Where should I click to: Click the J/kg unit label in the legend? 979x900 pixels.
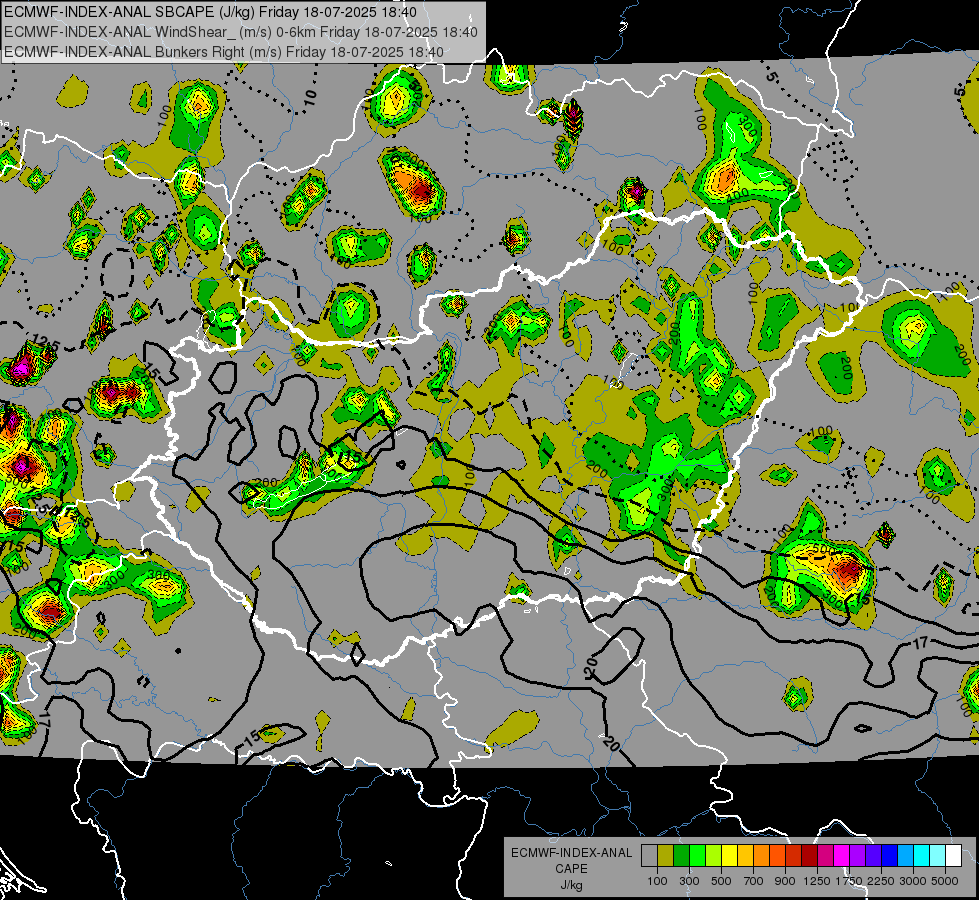[571, 885]
